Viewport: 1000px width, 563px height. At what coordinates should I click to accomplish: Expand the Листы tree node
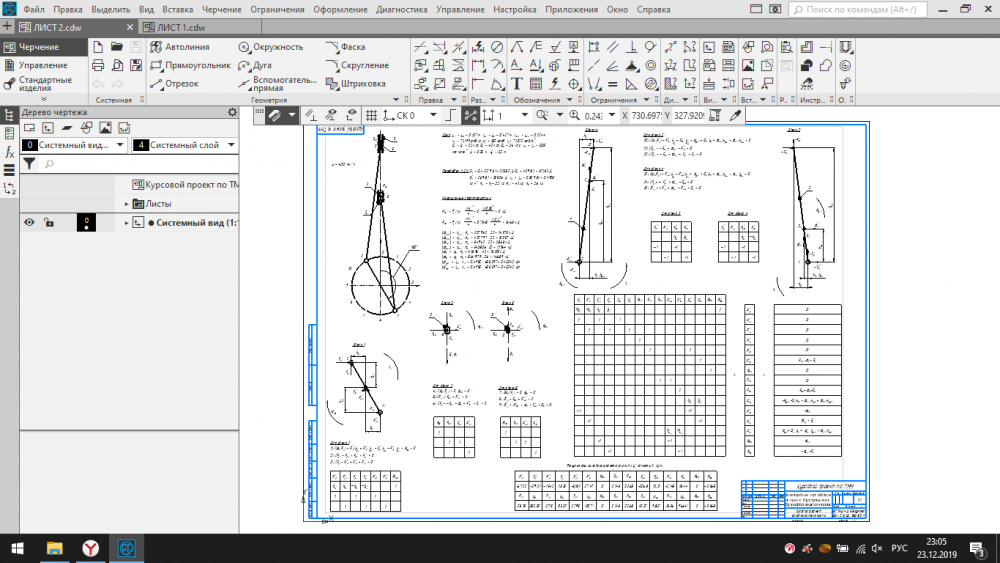(127, 204)
